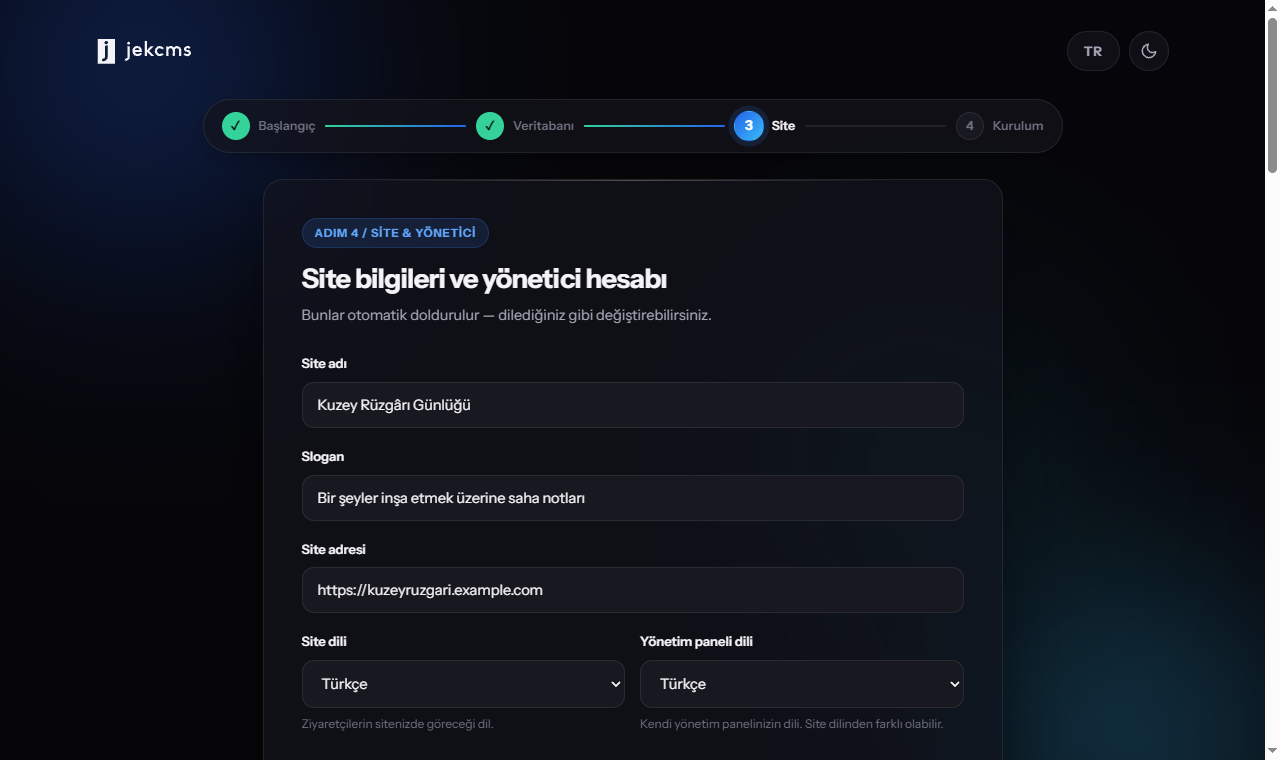Image resolution: width=1280 pixels, height=760 pixels.
Task: Click the jekcms logo icon
Action: tap(106, 51)
